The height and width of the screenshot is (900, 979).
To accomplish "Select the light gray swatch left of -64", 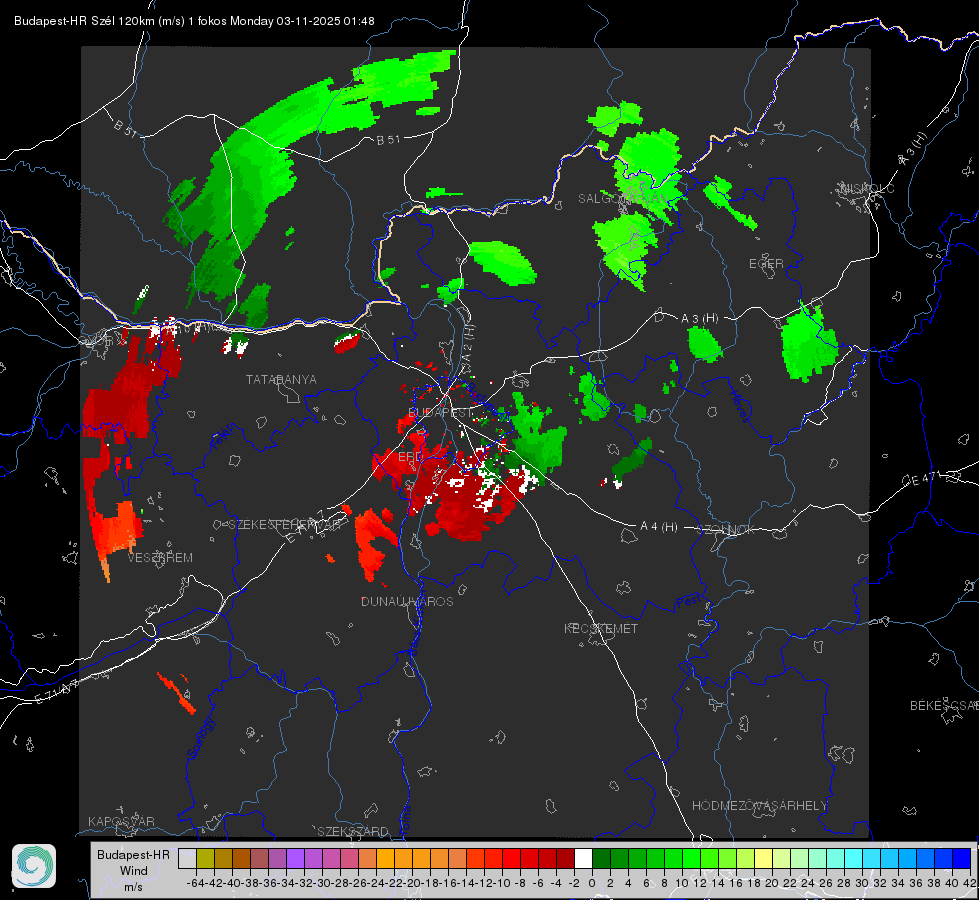I will click(x=187, y=859).
